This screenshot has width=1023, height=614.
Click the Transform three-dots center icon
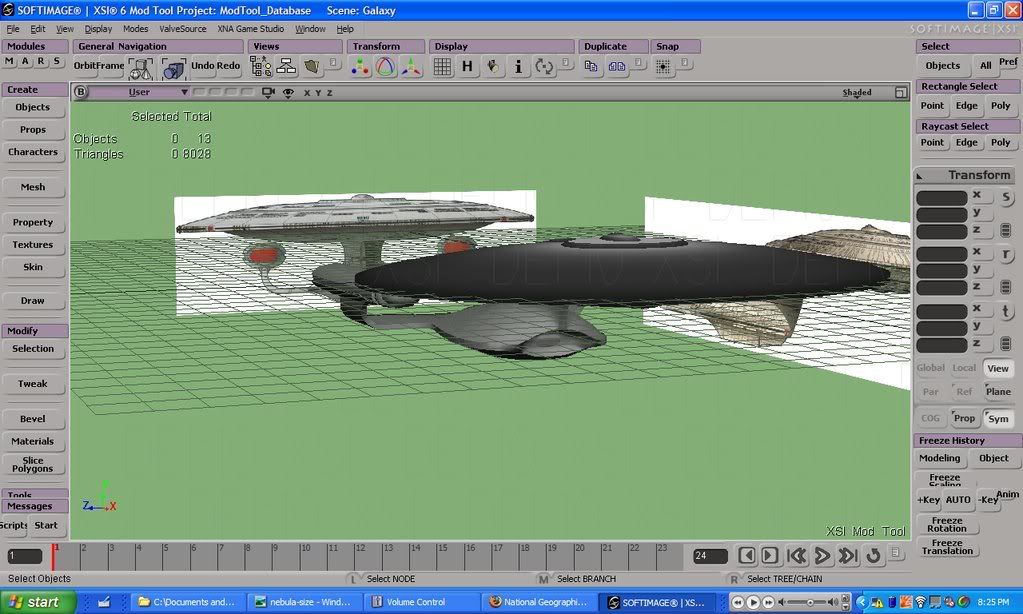[x=360, y=67]
